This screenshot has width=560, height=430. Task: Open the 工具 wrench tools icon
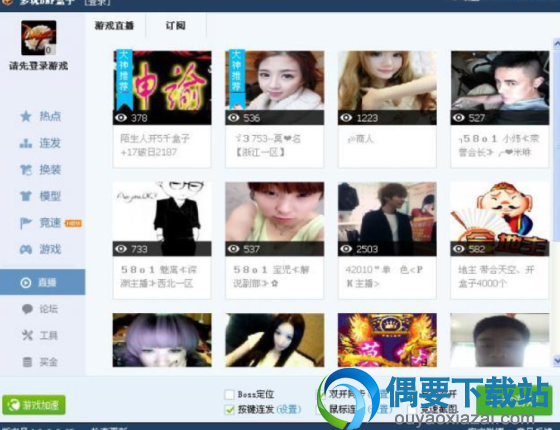point(27,335)
